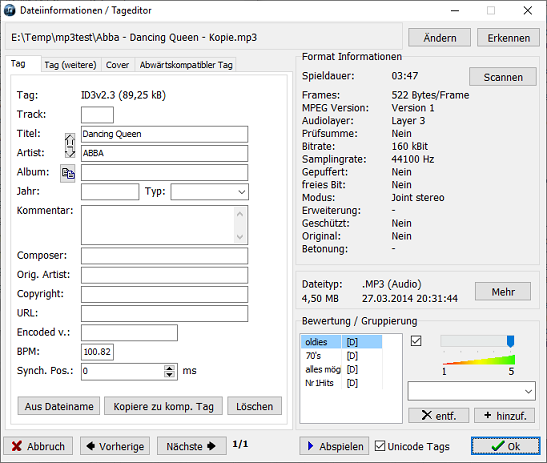This screenshot has width=547, height=463.
Task: Play the file with Abspielen
Action: coord(334,446)
